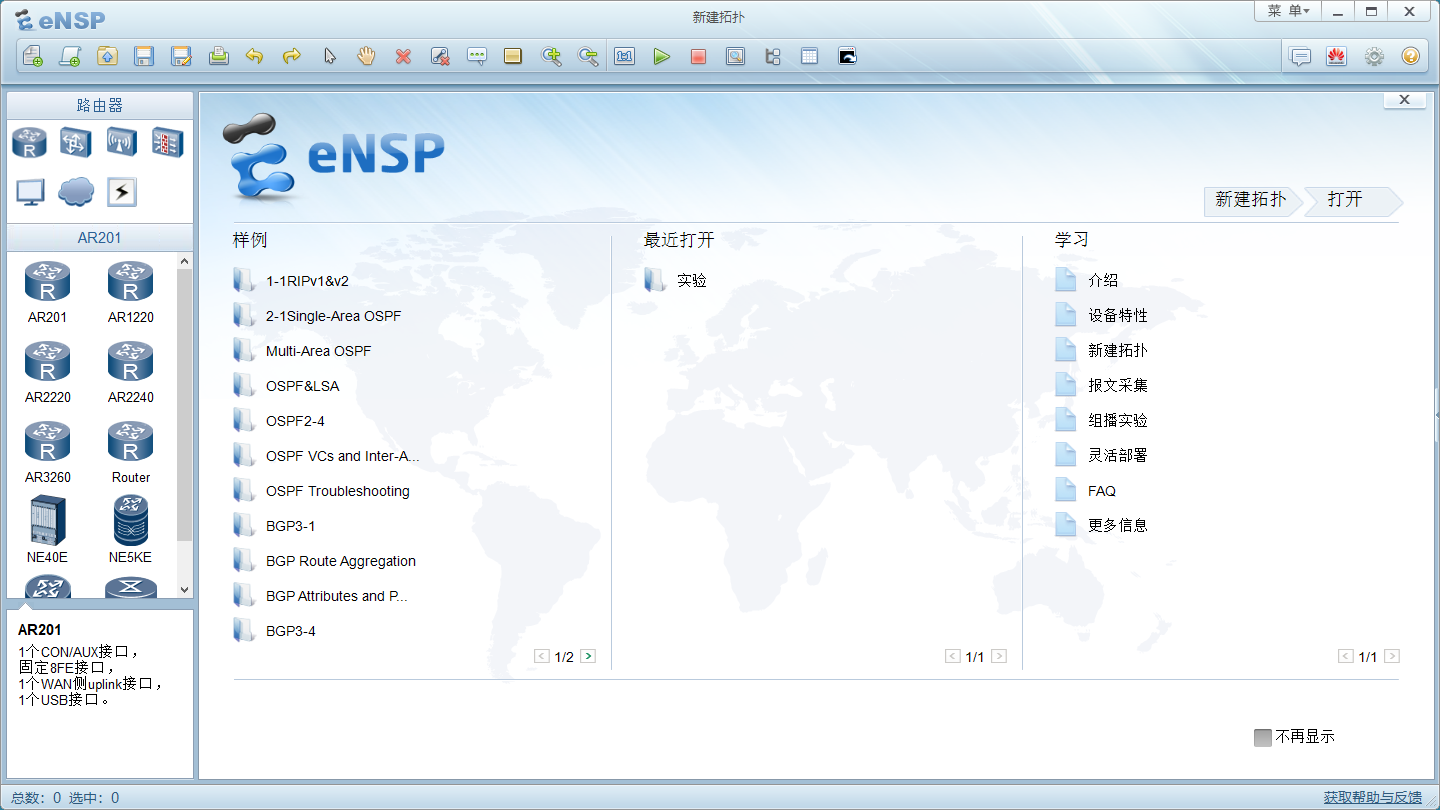Open the 实验 recent topology
This screenshot has height=810, width=1440.
690,280
